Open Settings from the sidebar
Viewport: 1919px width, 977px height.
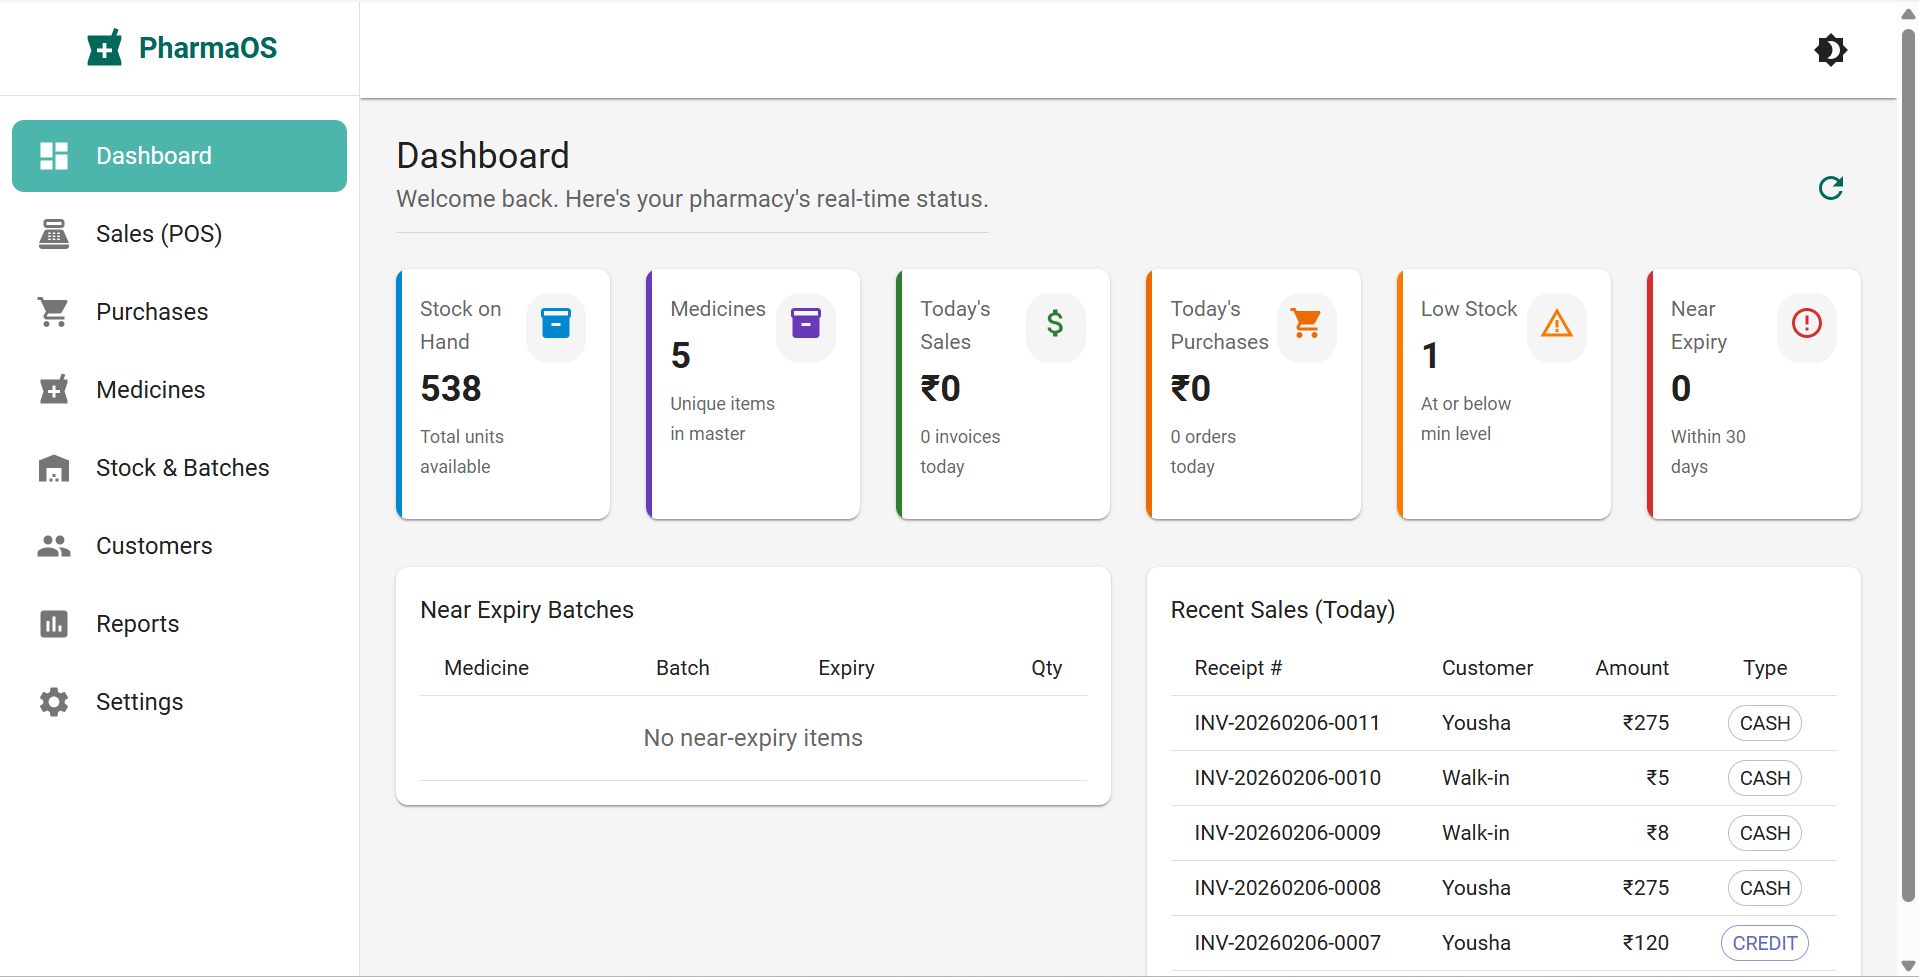(x=139, y=702)
